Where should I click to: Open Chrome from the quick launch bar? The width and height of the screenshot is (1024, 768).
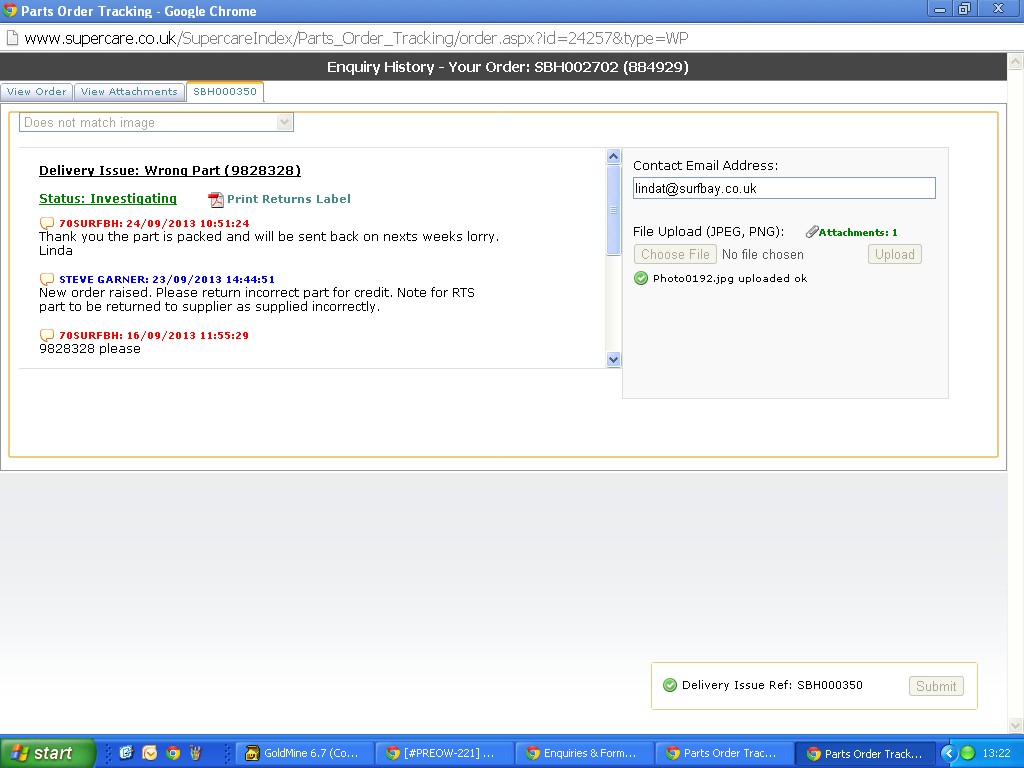(x=173, y=753)
